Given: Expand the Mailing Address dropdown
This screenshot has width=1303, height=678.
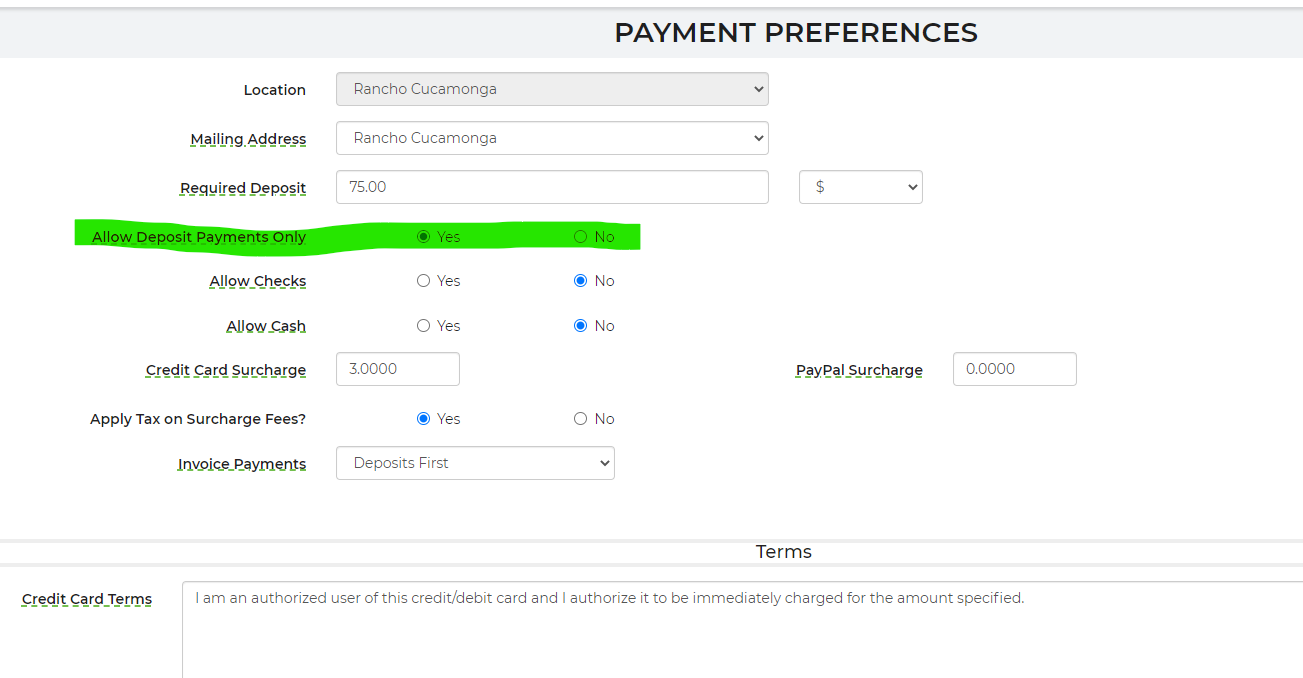Looking at the screenshot, I should [551, 138].
